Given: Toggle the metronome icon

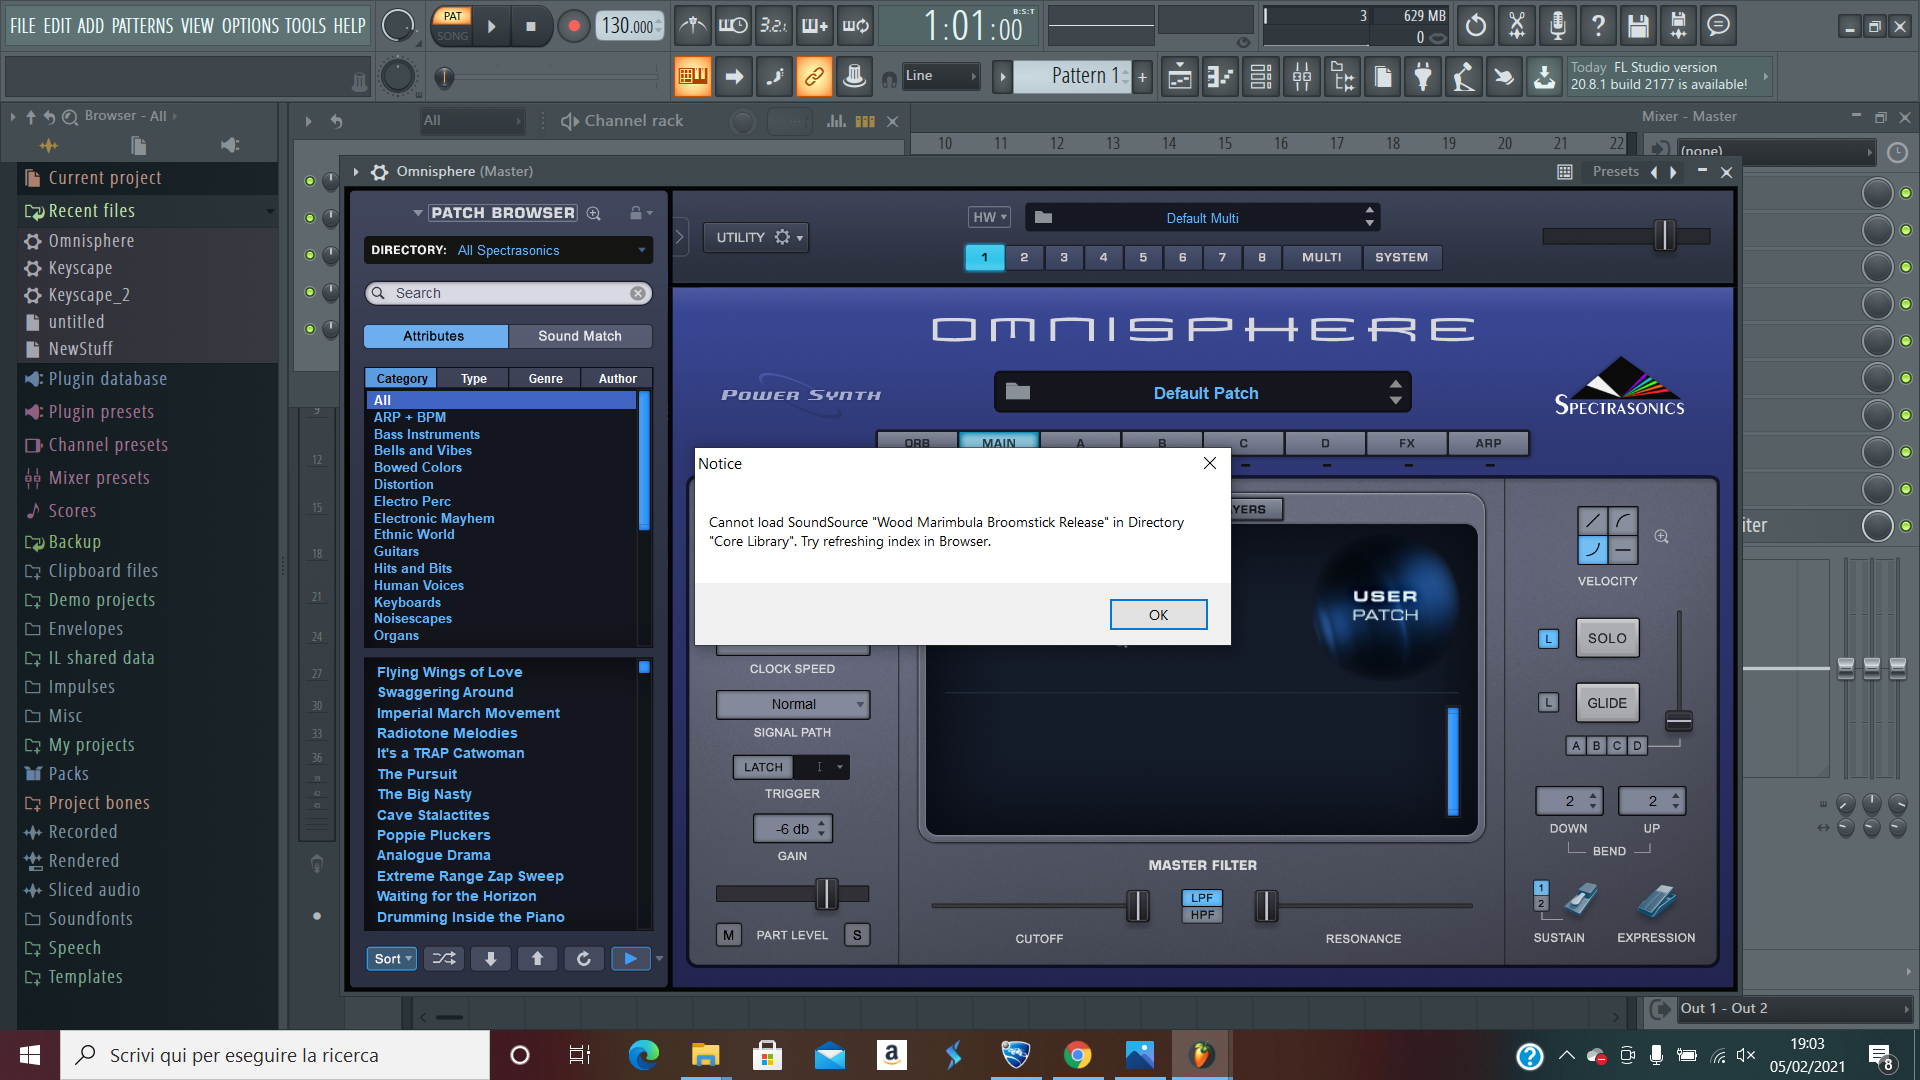Looking at the screenshot, I should click(x=693, y=26).
